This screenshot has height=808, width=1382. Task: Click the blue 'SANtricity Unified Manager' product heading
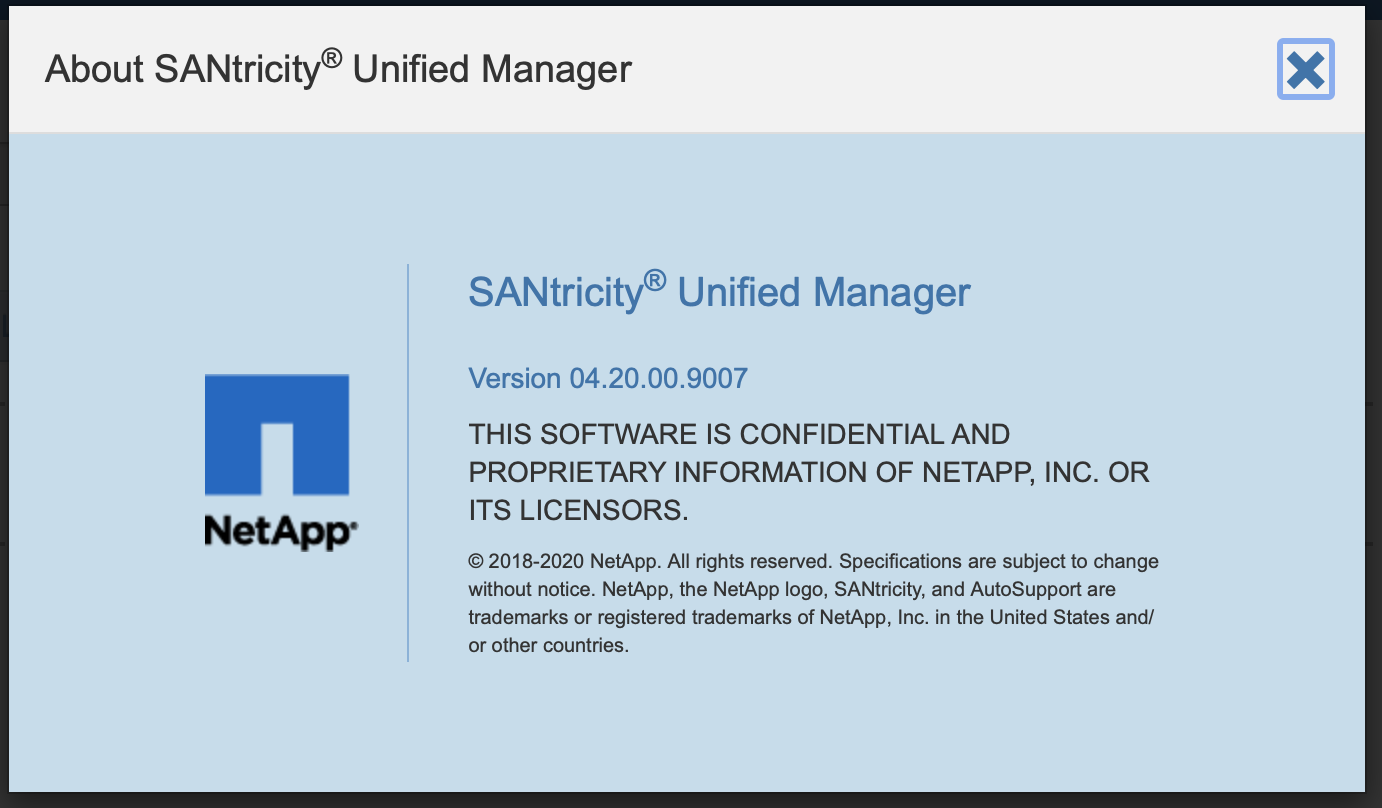coord(719,291)
